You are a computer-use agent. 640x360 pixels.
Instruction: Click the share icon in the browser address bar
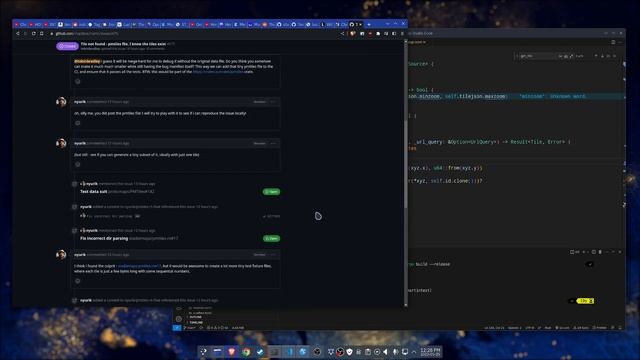(342, 33)
